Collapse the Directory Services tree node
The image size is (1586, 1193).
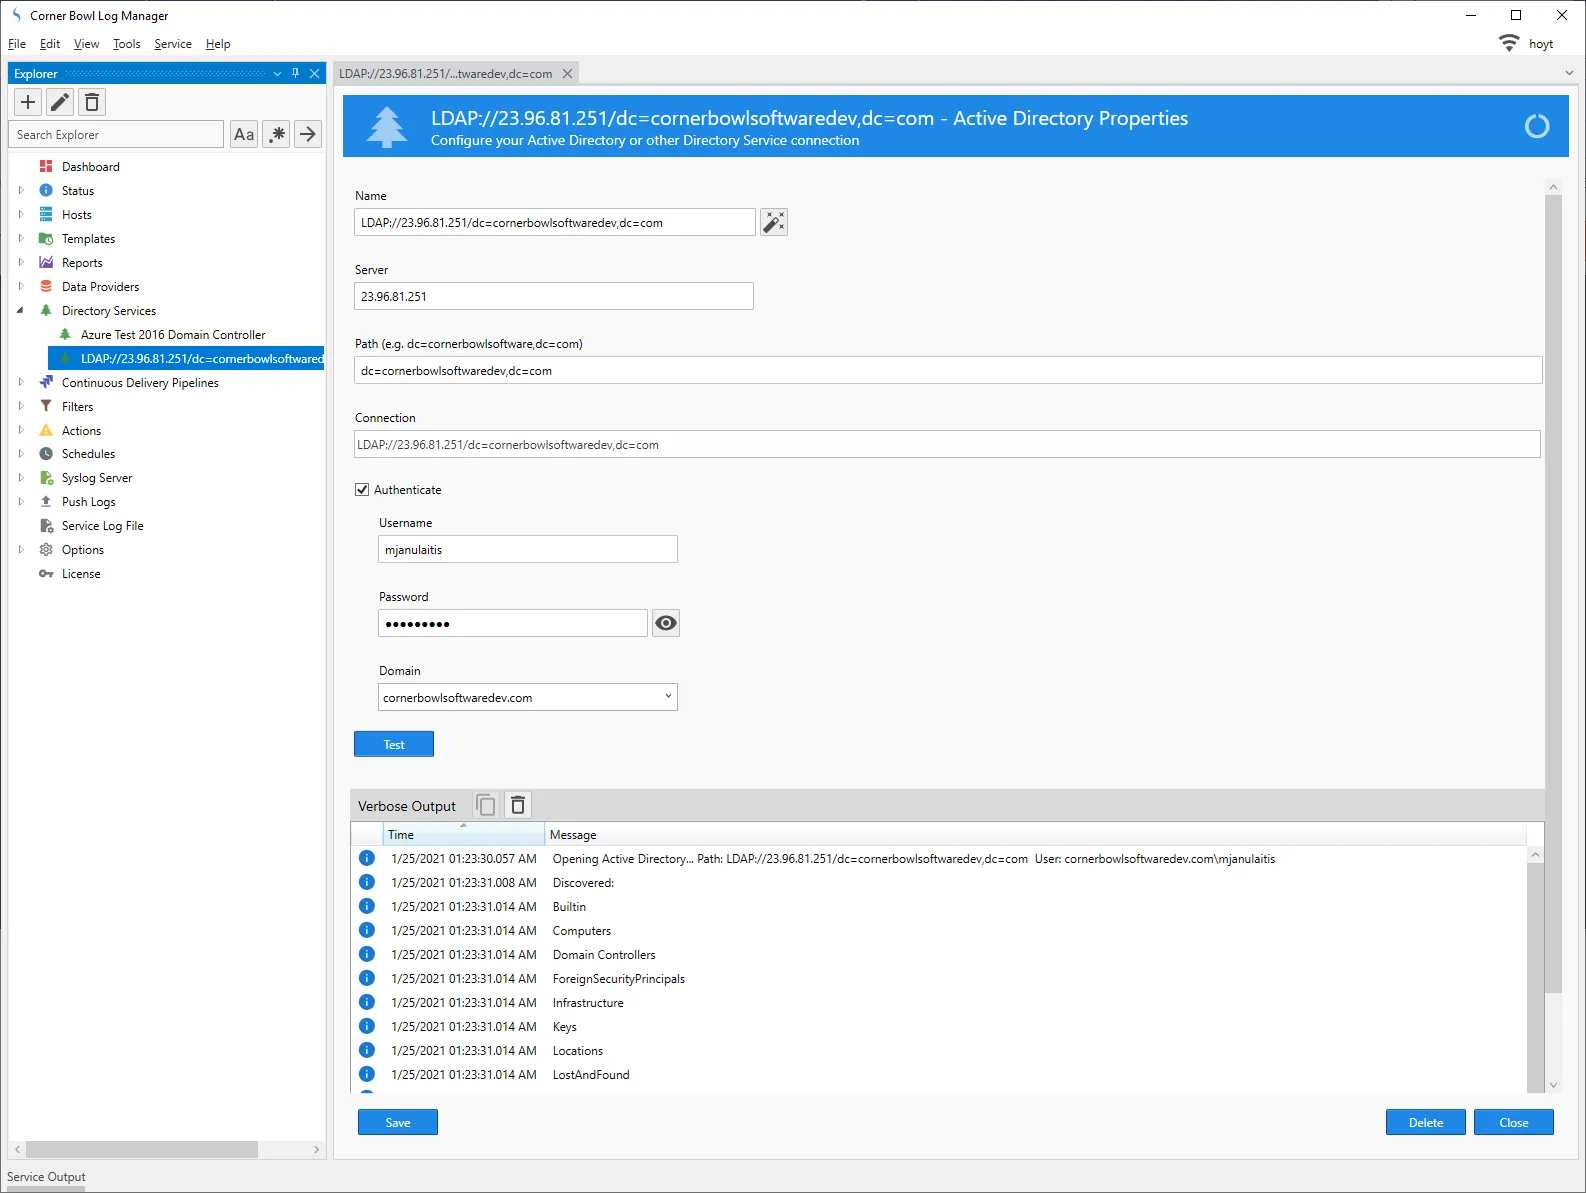[x=20, y=311]
